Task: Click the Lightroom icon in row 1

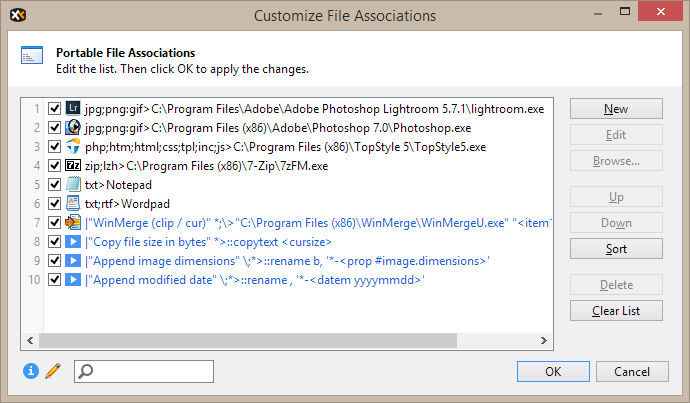Action: coord(73,108)
